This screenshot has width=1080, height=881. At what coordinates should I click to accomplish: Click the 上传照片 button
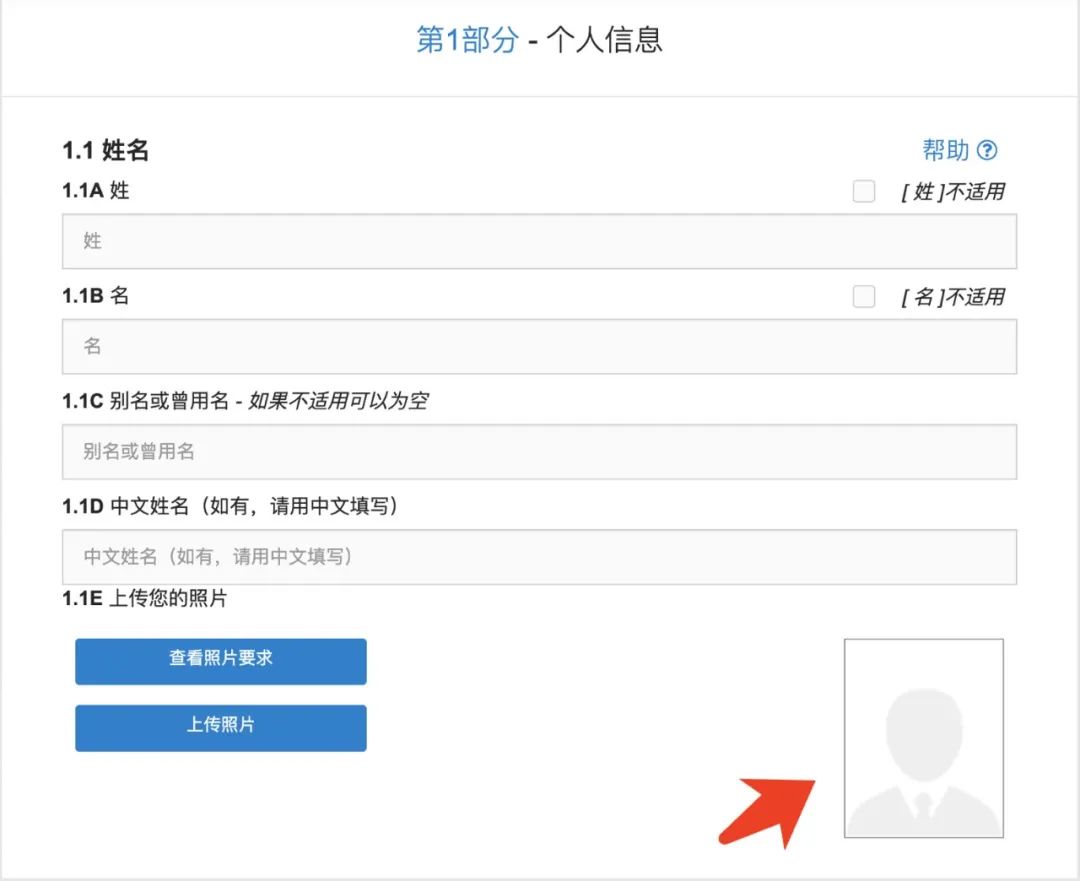tap(221, 728)
